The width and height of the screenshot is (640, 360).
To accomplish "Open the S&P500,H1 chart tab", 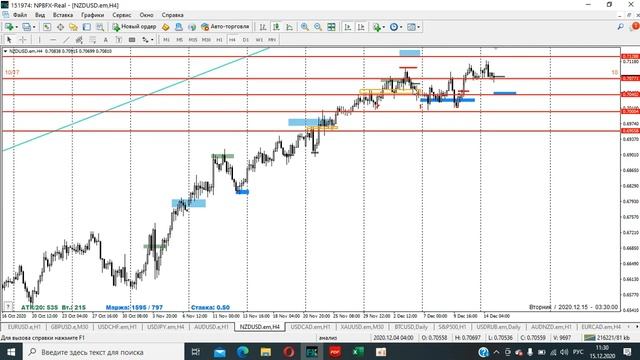I will point(452,327).
